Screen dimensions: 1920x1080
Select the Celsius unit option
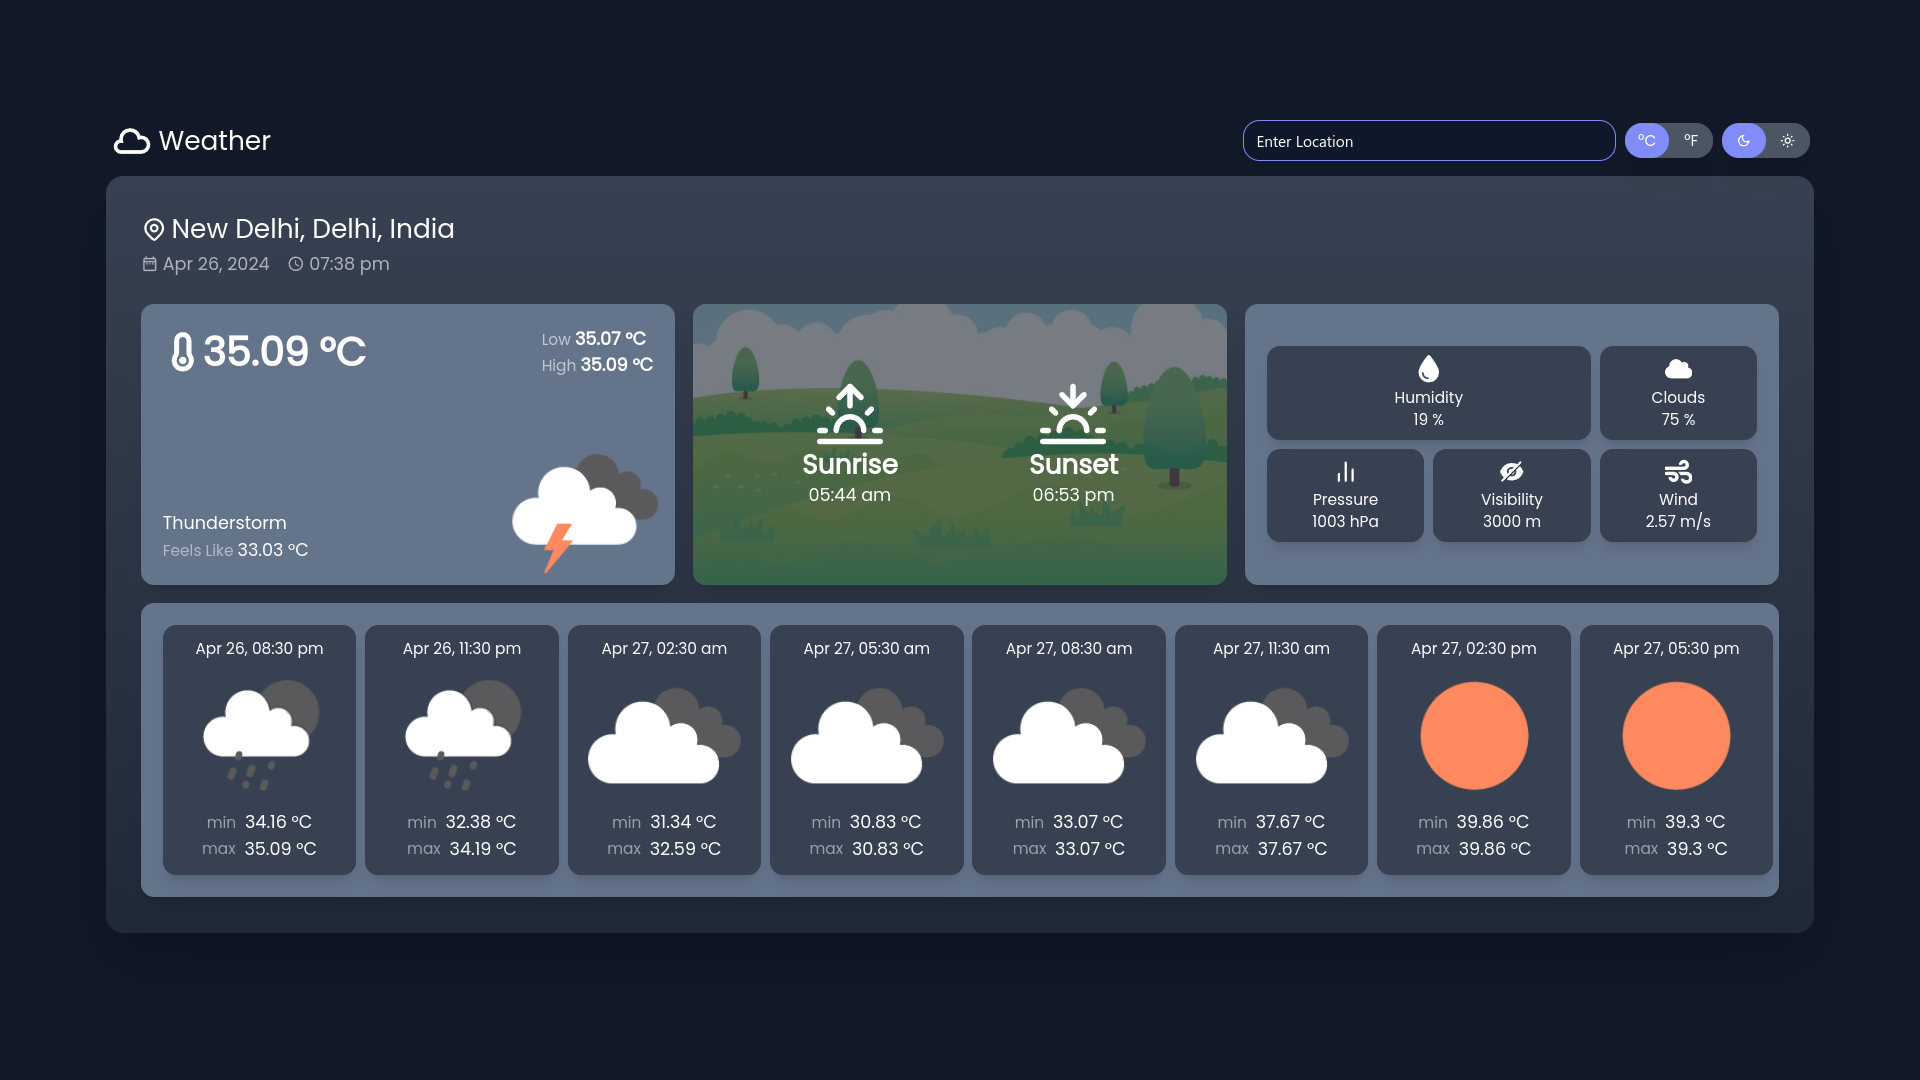point(1647,141)
